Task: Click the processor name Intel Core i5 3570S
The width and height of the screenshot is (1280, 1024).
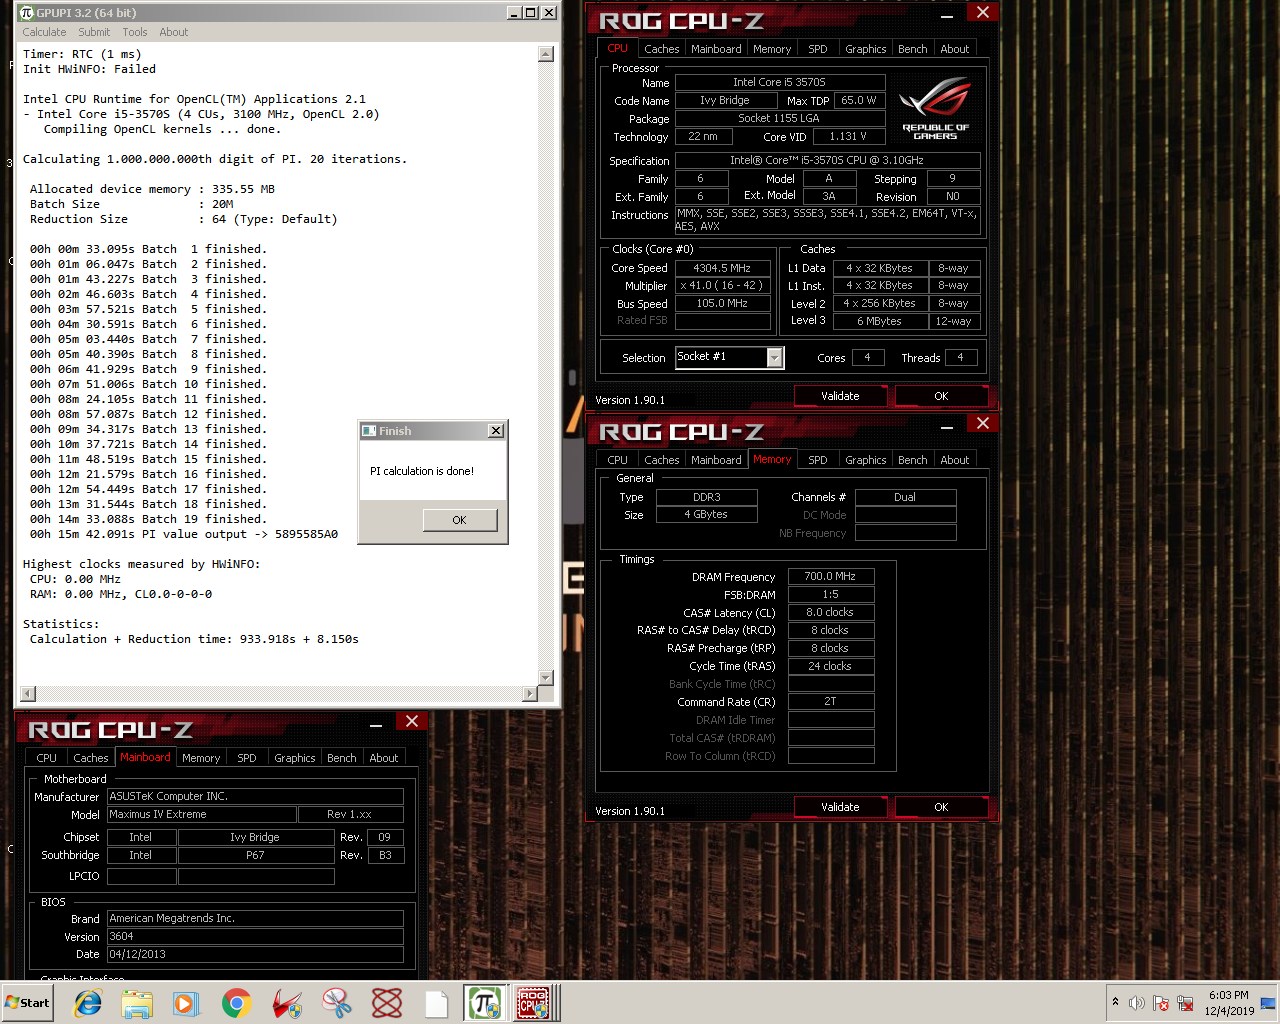Action: pos(780,82)
